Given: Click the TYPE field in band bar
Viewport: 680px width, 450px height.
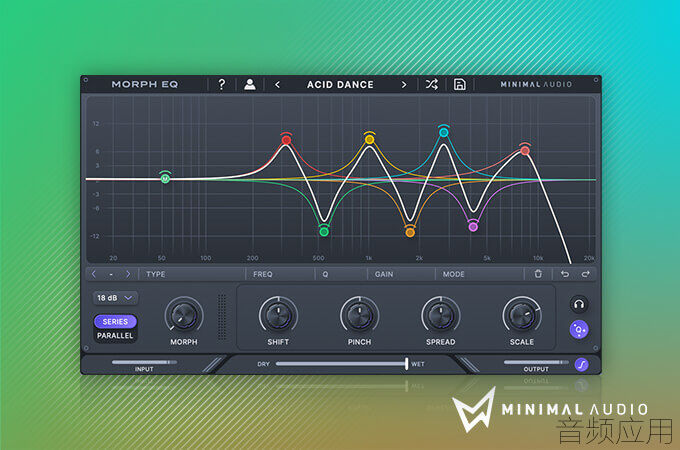Looking at the screenshot, I should [192, 274].
